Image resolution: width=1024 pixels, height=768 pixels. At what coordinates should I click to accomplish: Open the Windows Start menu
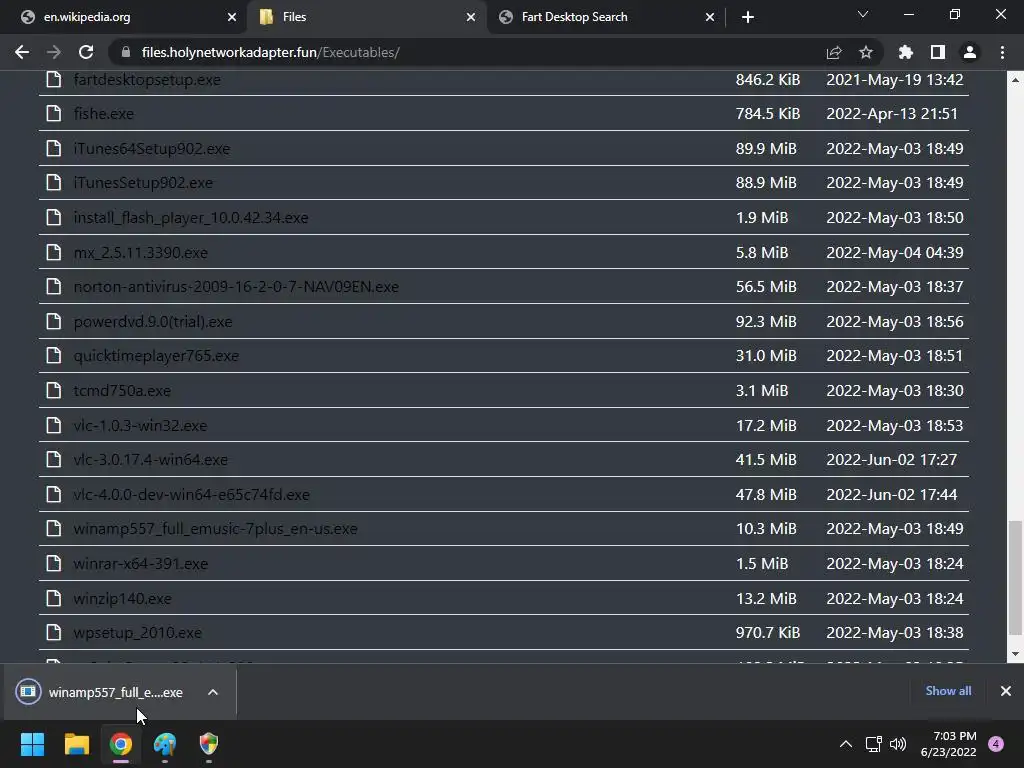[x=33, y=744]
